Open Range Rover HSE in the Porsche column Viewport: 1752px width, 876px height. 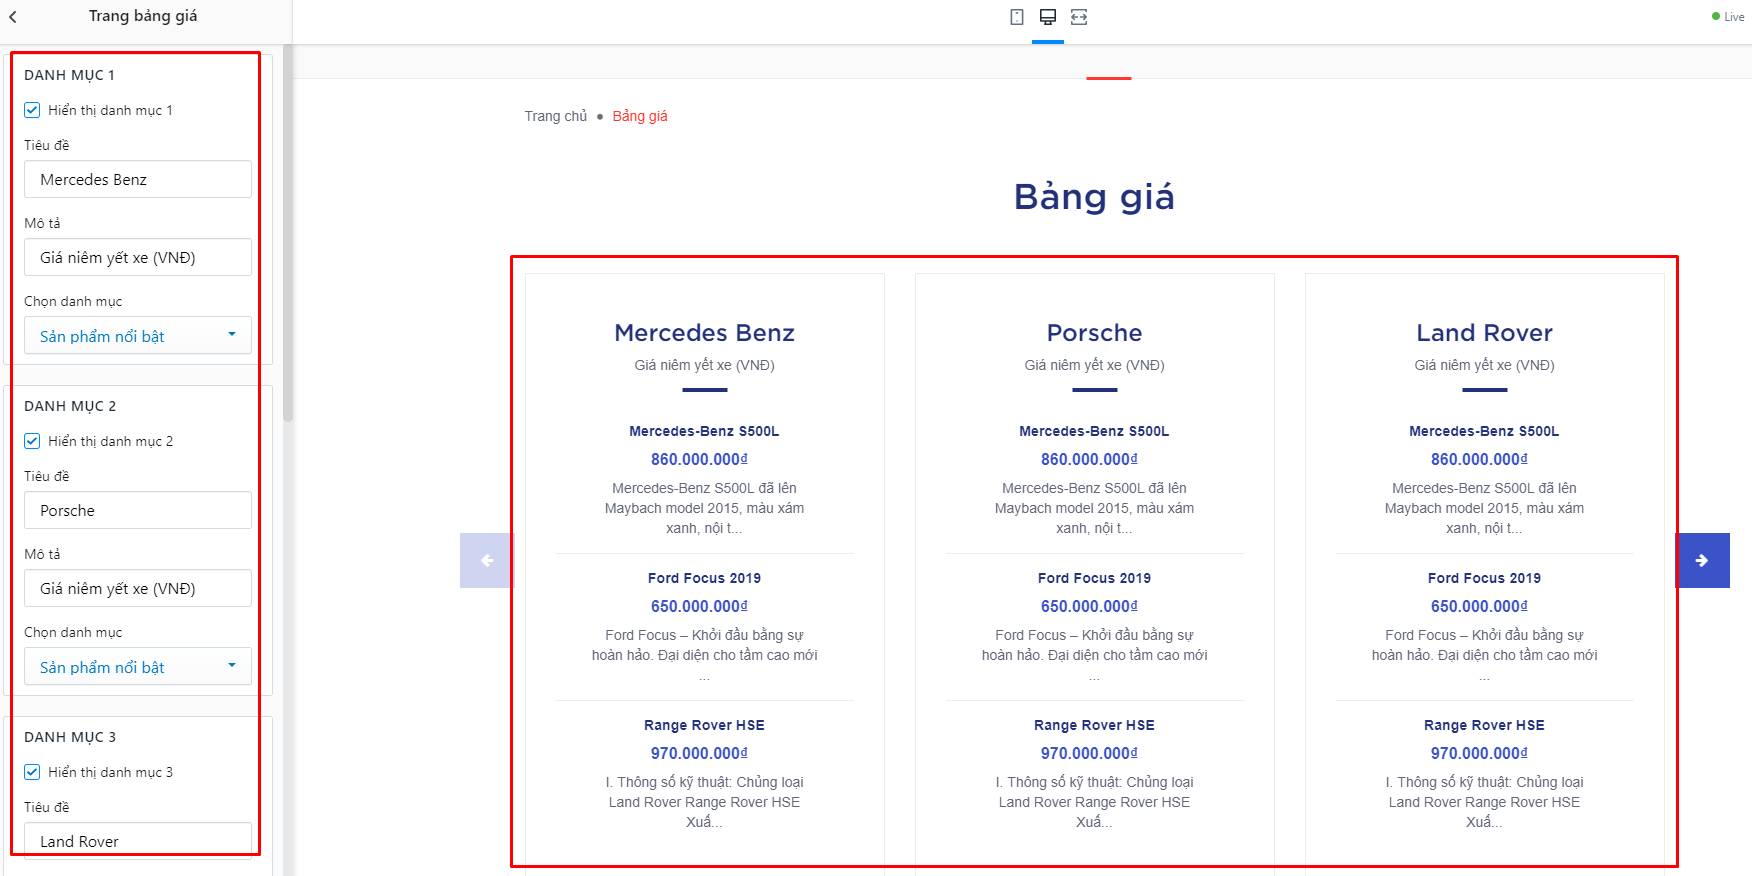pyautogui.click(x=1094, y=725)
